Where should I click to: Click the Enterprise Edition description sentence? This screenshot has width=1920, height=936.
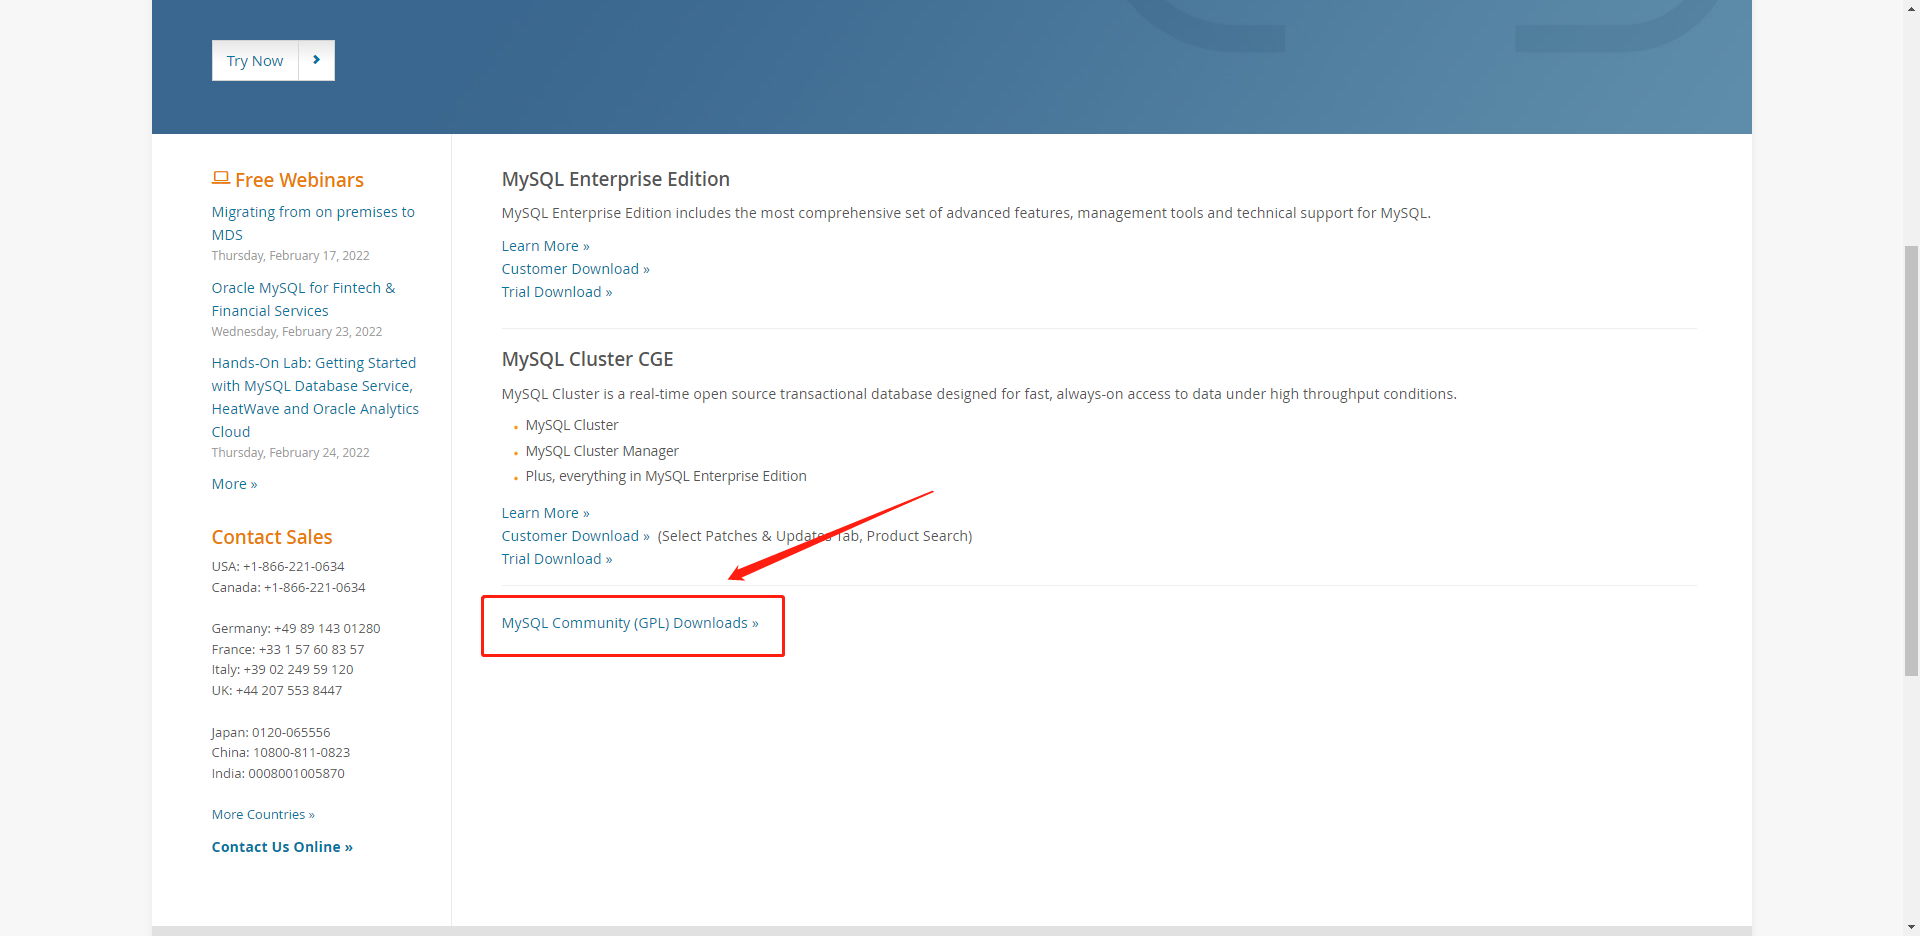pos(966,213)
